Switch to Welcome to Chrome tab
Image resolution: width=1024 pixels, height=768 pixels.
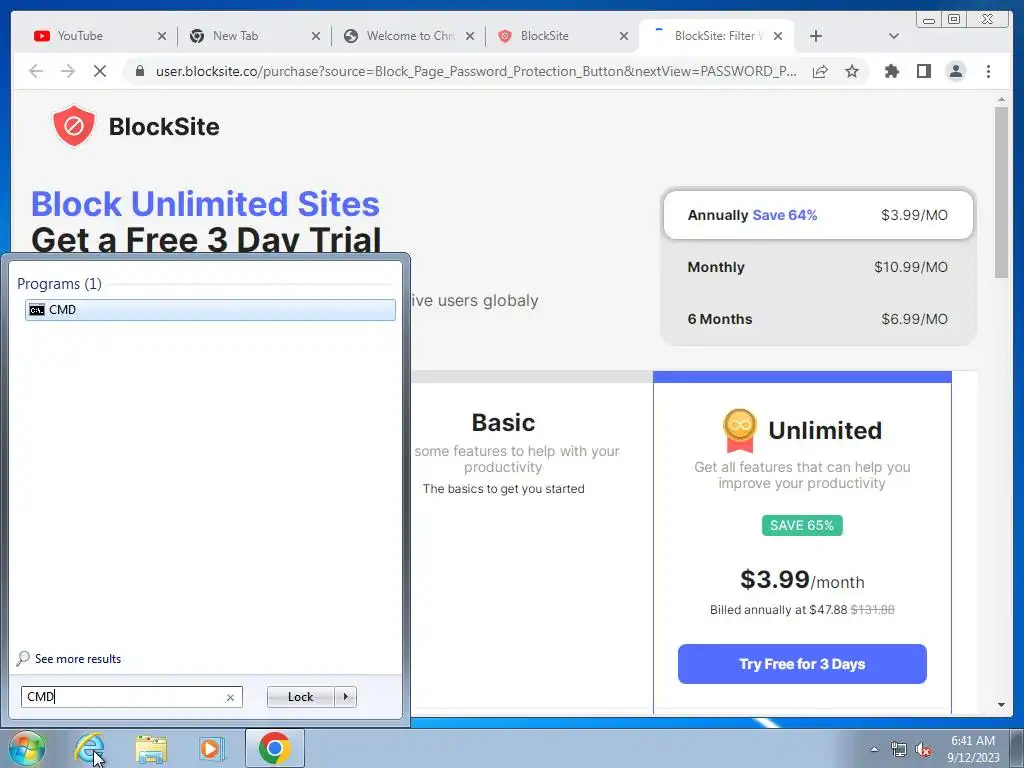pyautogui.click(x=410, y=36)
